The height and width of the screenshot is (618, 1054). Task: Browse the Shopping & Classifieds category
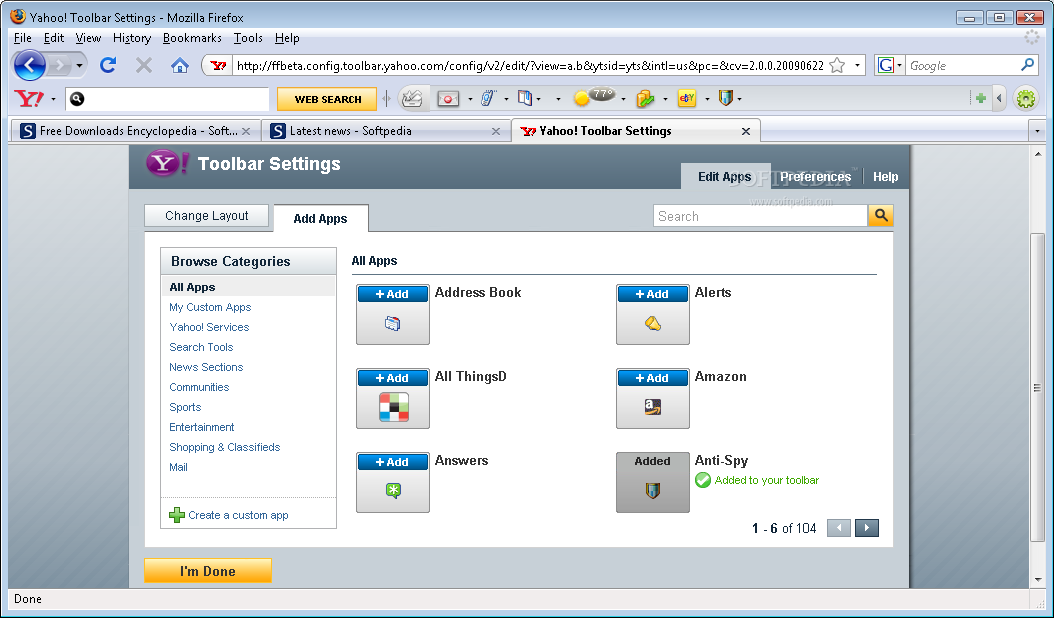225,447
